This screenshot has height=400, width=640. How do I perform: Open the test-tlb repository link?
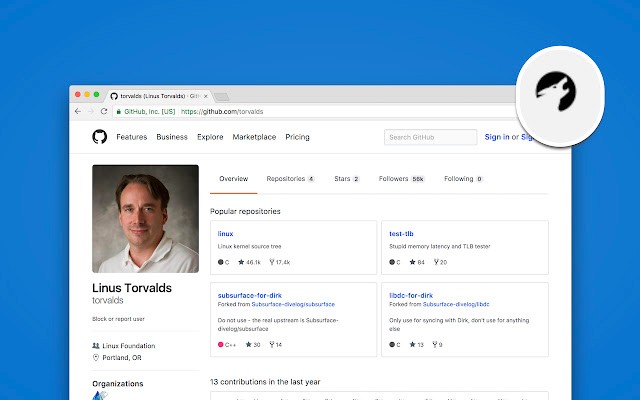pos(402,233)
